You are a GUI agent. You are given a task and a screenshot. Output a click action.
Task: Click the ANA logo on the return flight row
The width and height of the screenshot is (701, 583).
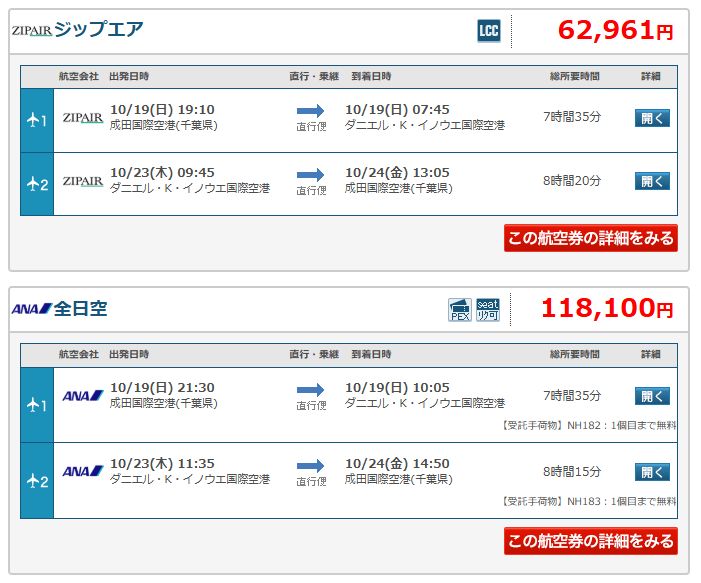[x=83, y=471]
